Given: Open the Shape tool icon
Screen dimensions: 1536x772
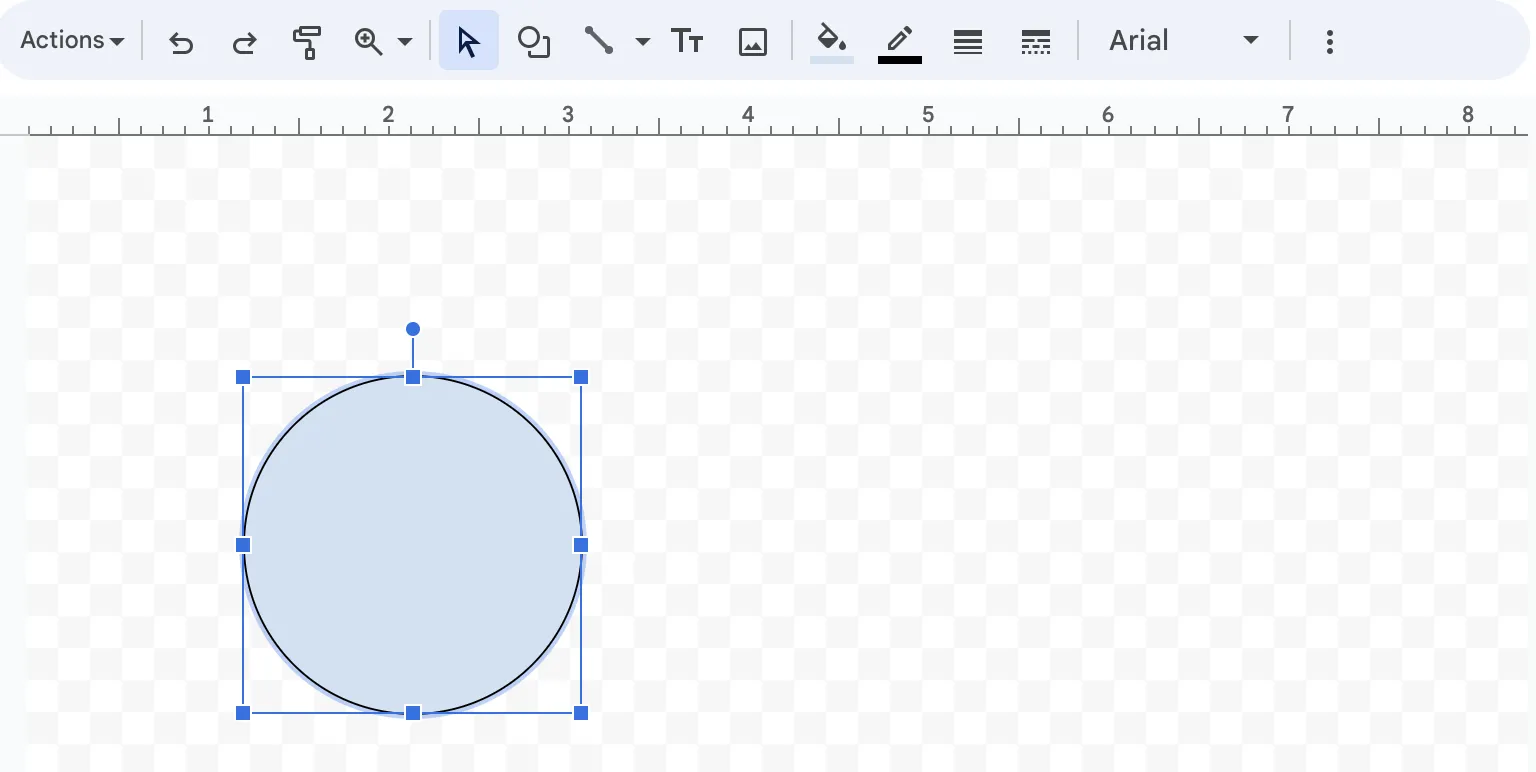Looking at the screenshot, I should [x=534, y=42].
